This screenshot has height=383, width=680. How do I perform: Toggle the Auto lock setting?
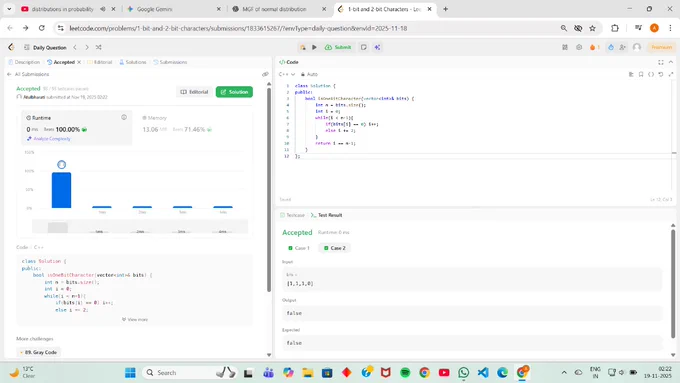[x=309, y=74]
